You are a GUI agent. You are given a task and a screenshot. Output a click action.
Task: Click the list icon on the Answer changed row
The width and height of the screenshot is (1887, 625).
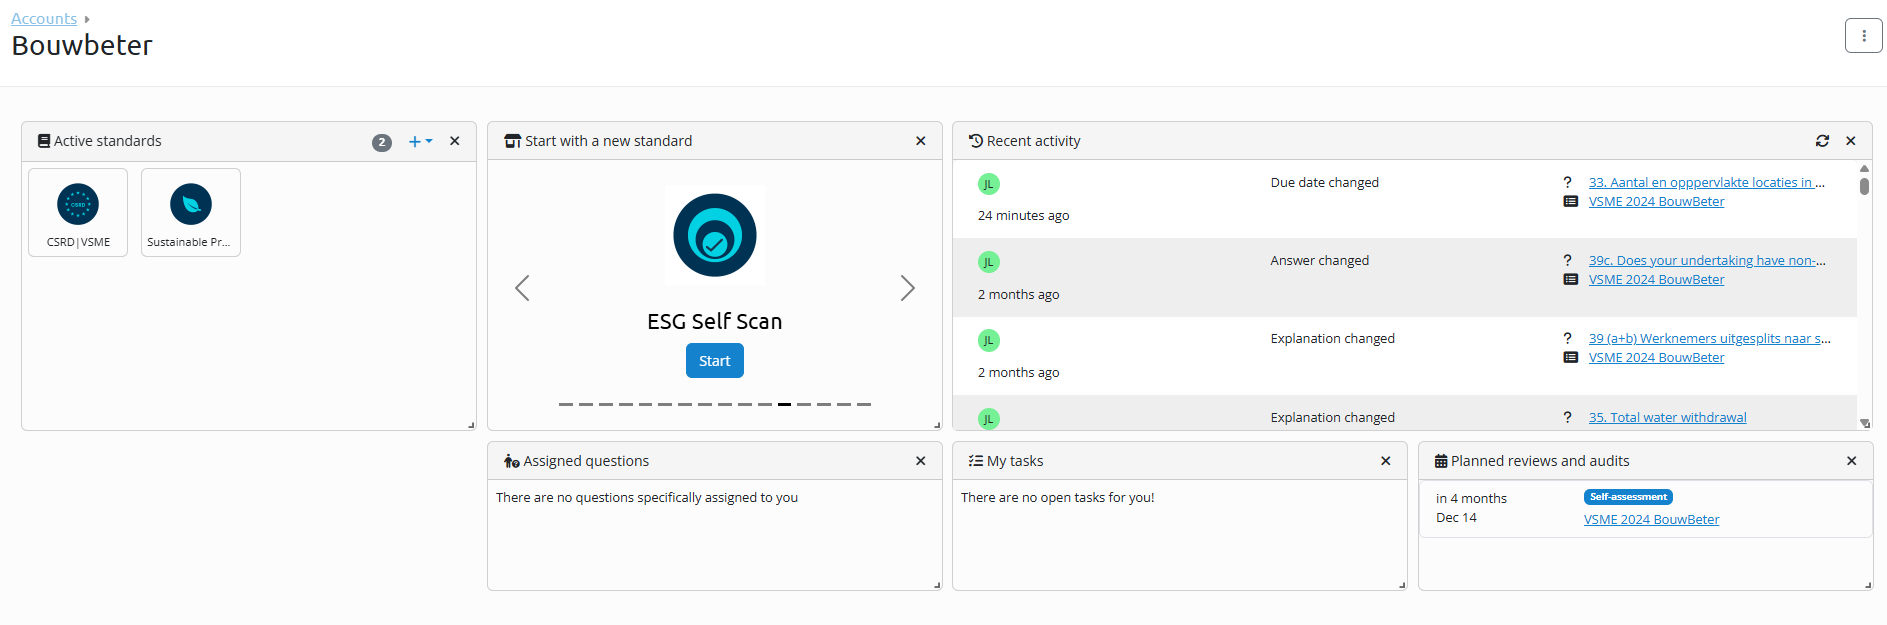(x=1571, y=279)
